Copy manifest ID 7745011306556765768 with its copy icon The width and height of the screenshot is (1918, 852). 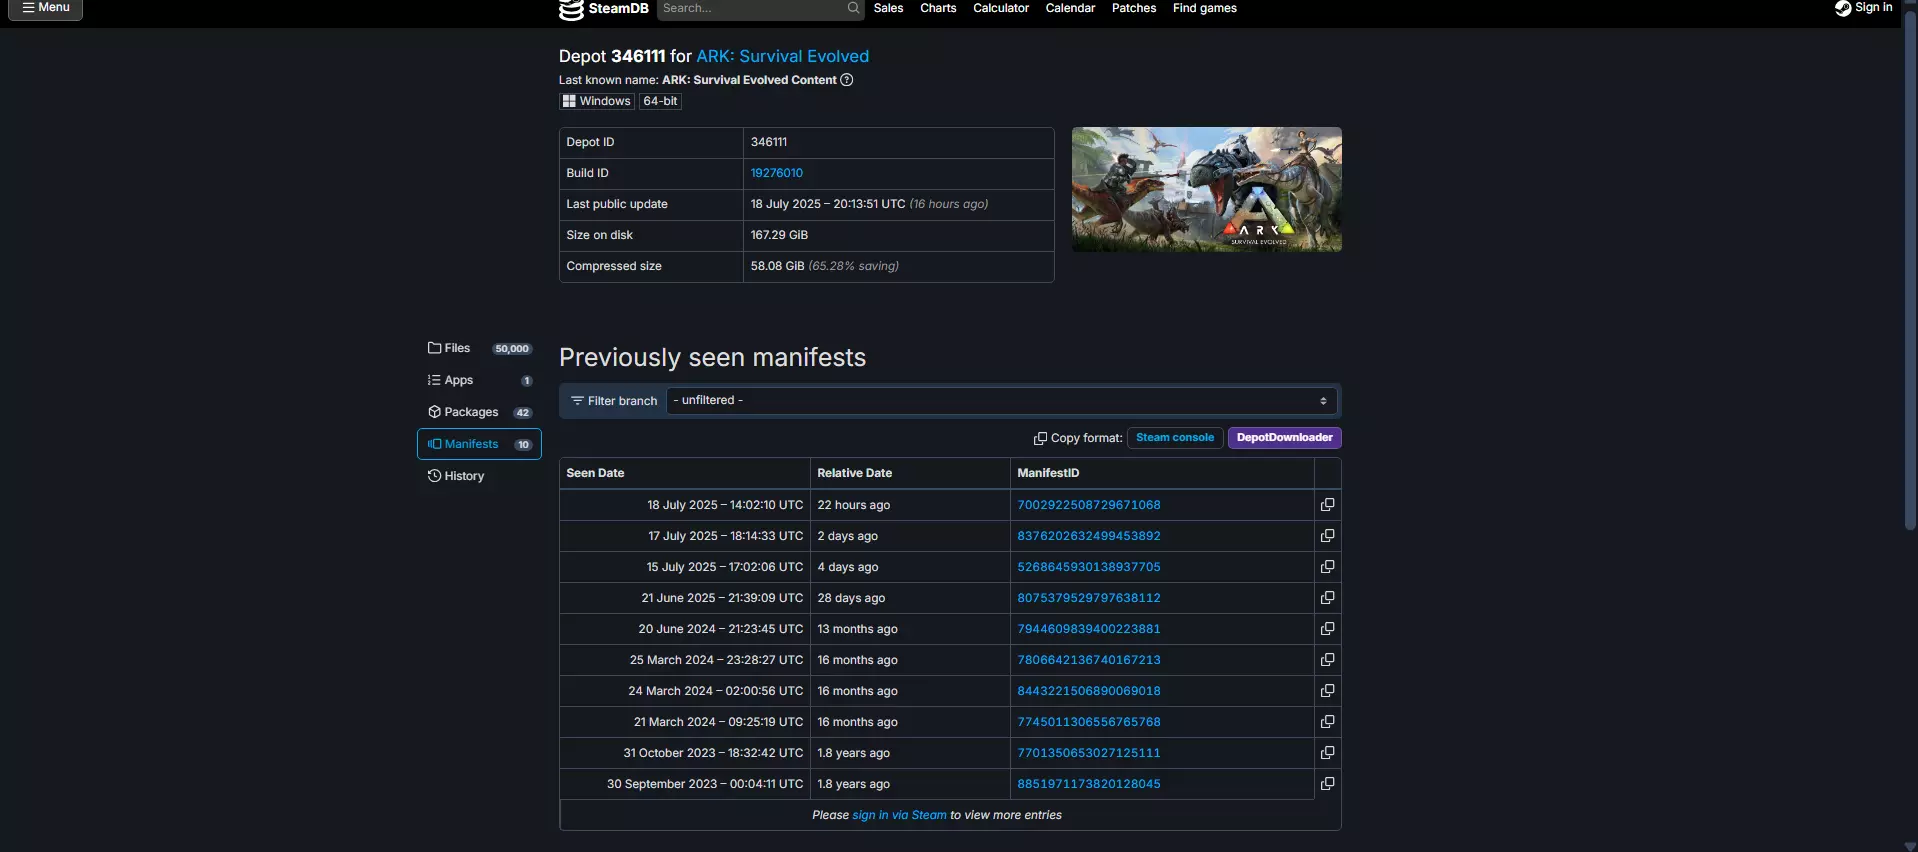(x=1327, y=722)
